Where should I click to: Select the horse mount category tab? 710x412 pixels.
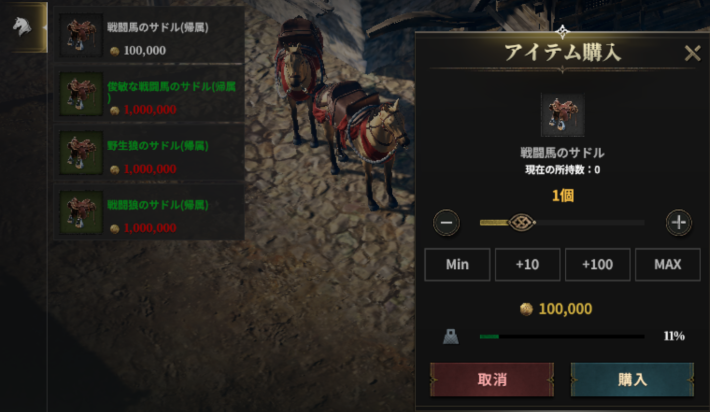pos(24,27)
